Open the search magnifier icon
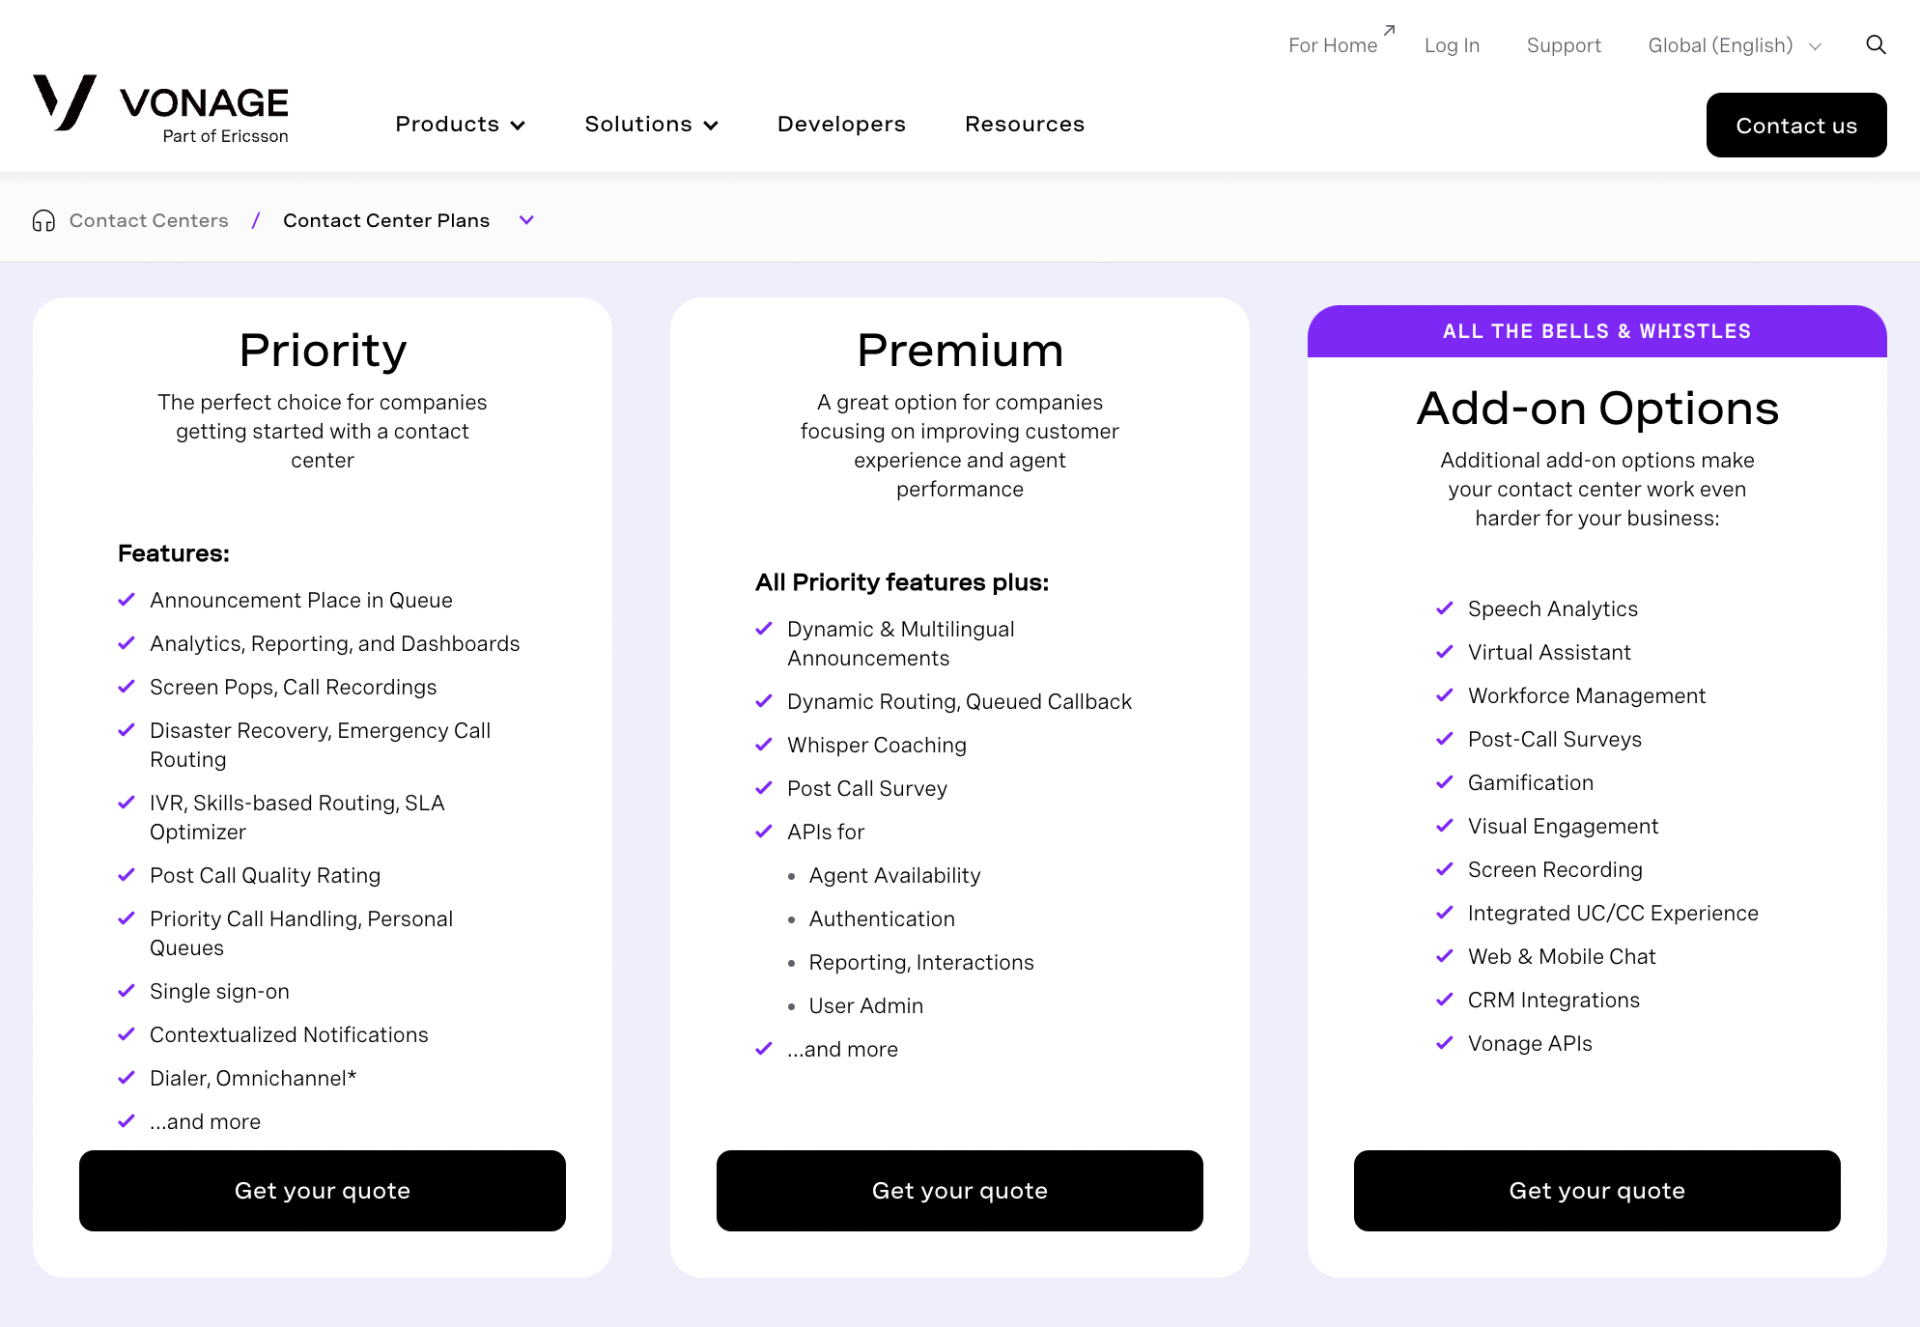This screenshot has width=1920, height=1327. [x=1875, y=45]
